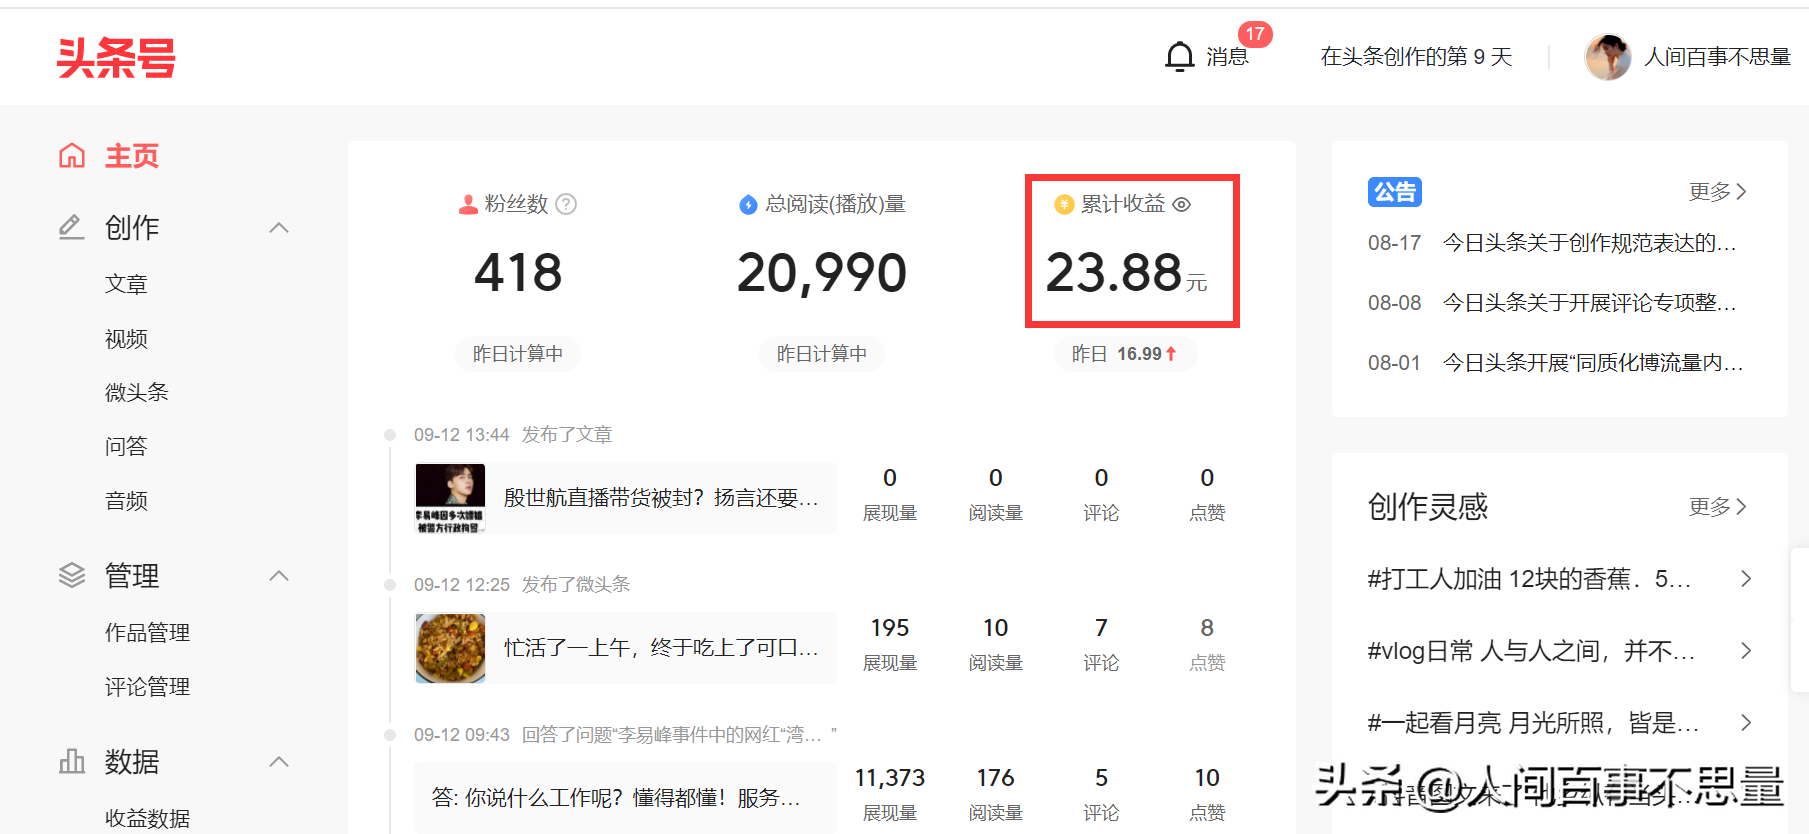Screen dimensions: 1809x834
Task: Click the 殷世航 article thumbnail
Action: click(450, 498)
